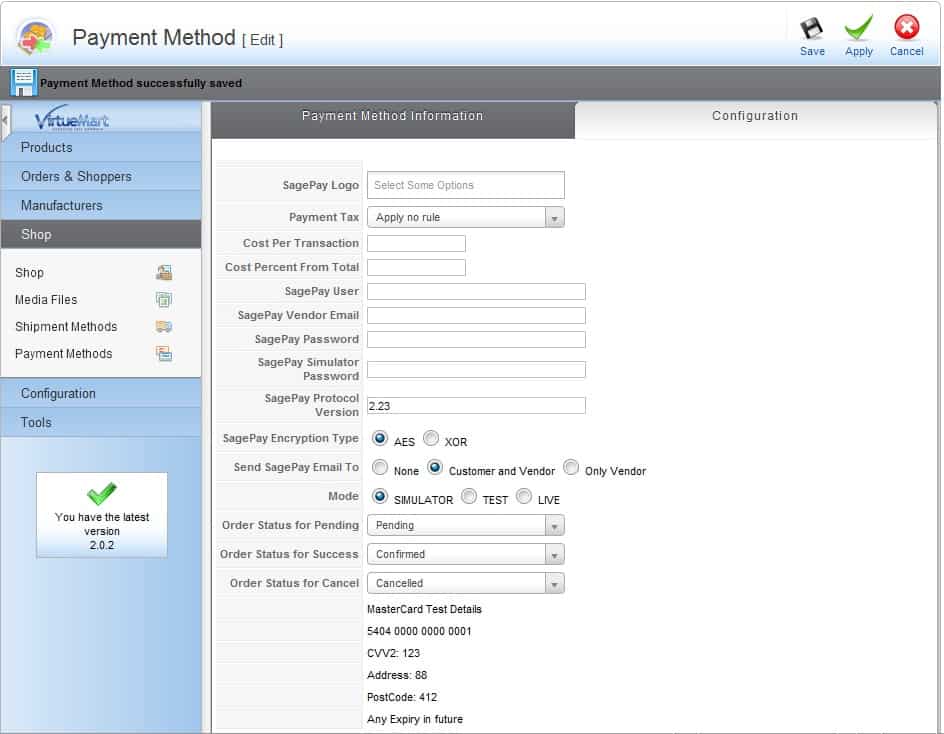Choose Only Vendor email option
This screenshot has height=734, width=944.
point(571,467)
